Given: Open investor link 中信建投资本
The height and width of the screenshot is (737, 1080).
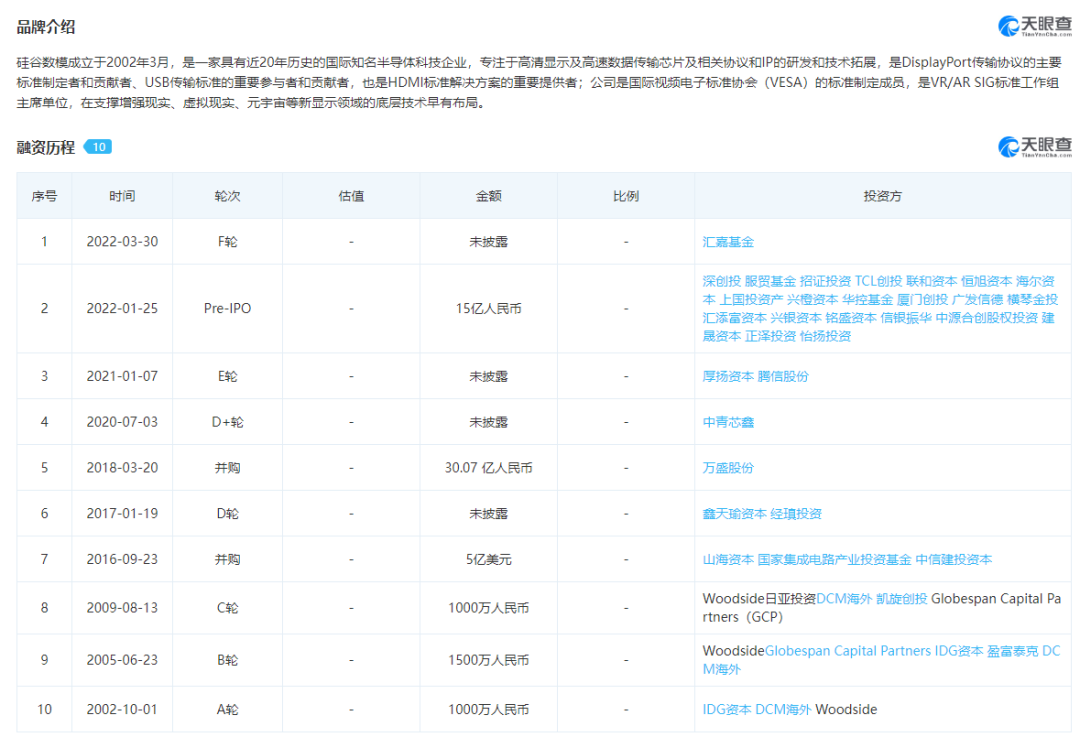Looking at the screenshot, I should click(x=953, y=559).
